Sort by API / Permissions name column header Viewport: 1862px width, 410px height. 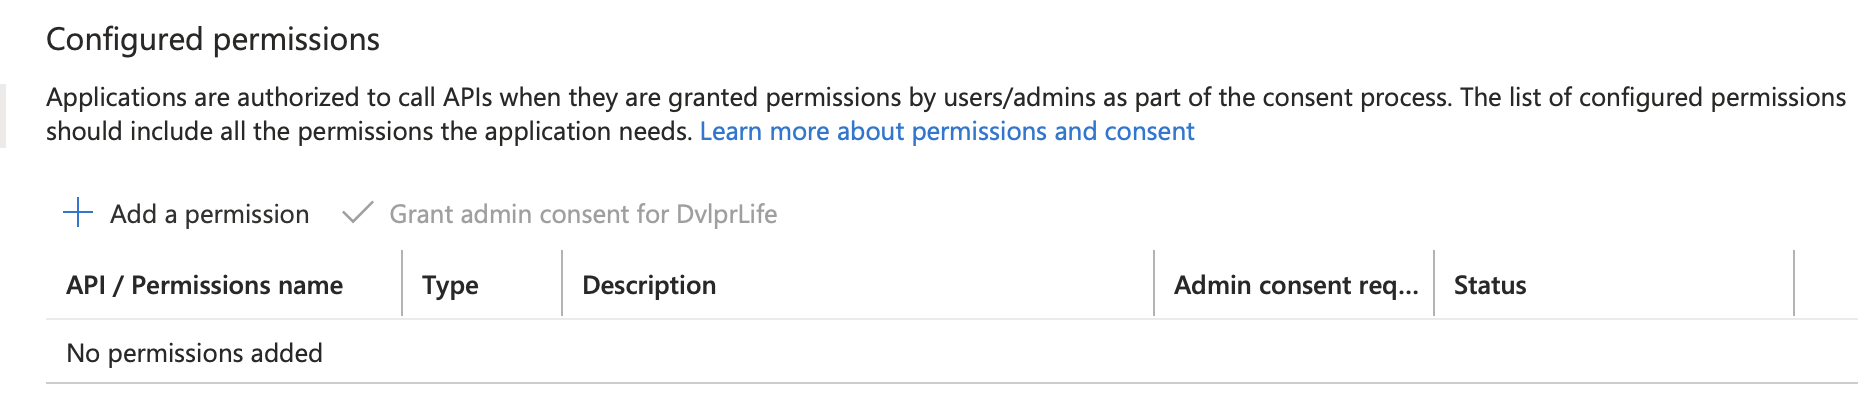click(204, 285)
